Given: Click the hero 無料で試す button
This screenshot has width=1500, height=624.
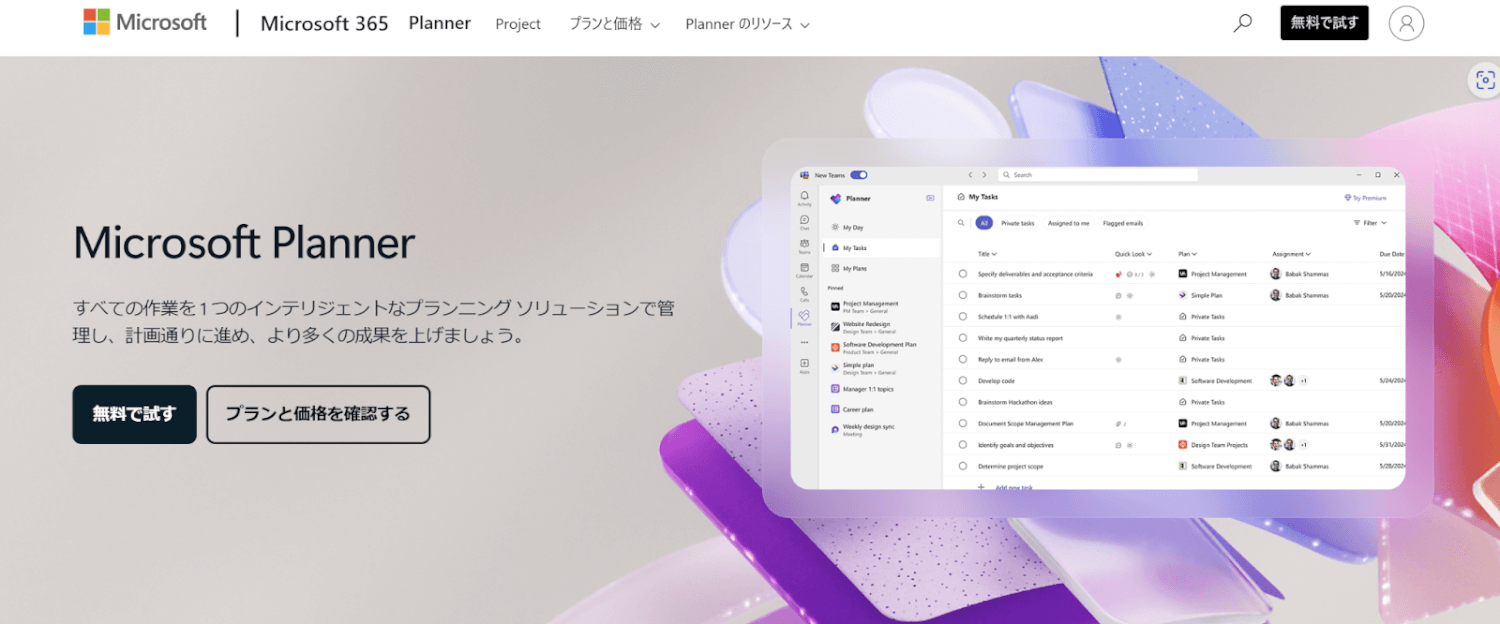Looking at the screenshot, I should coord(134,414).
